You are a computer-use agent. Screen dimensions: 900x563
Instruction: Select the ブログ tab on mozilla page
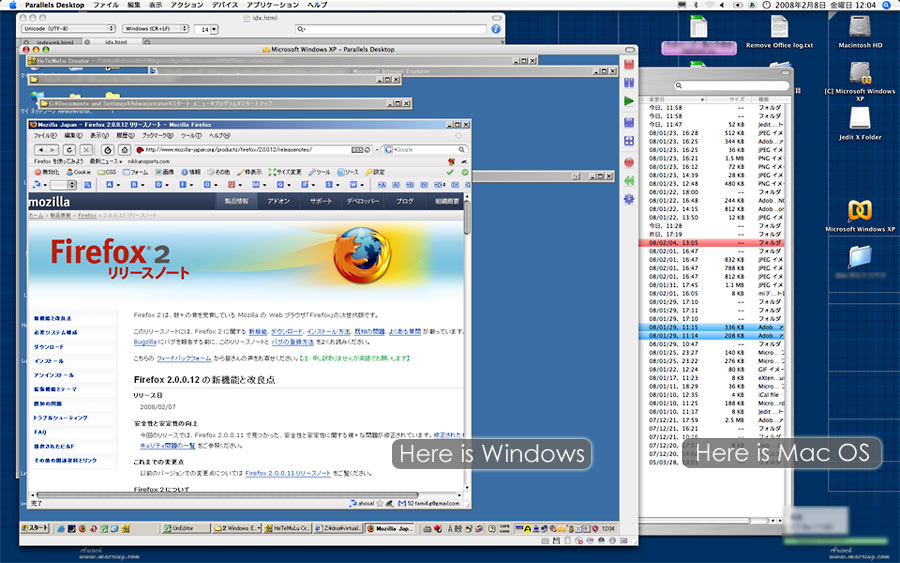(x=405, y=201)
